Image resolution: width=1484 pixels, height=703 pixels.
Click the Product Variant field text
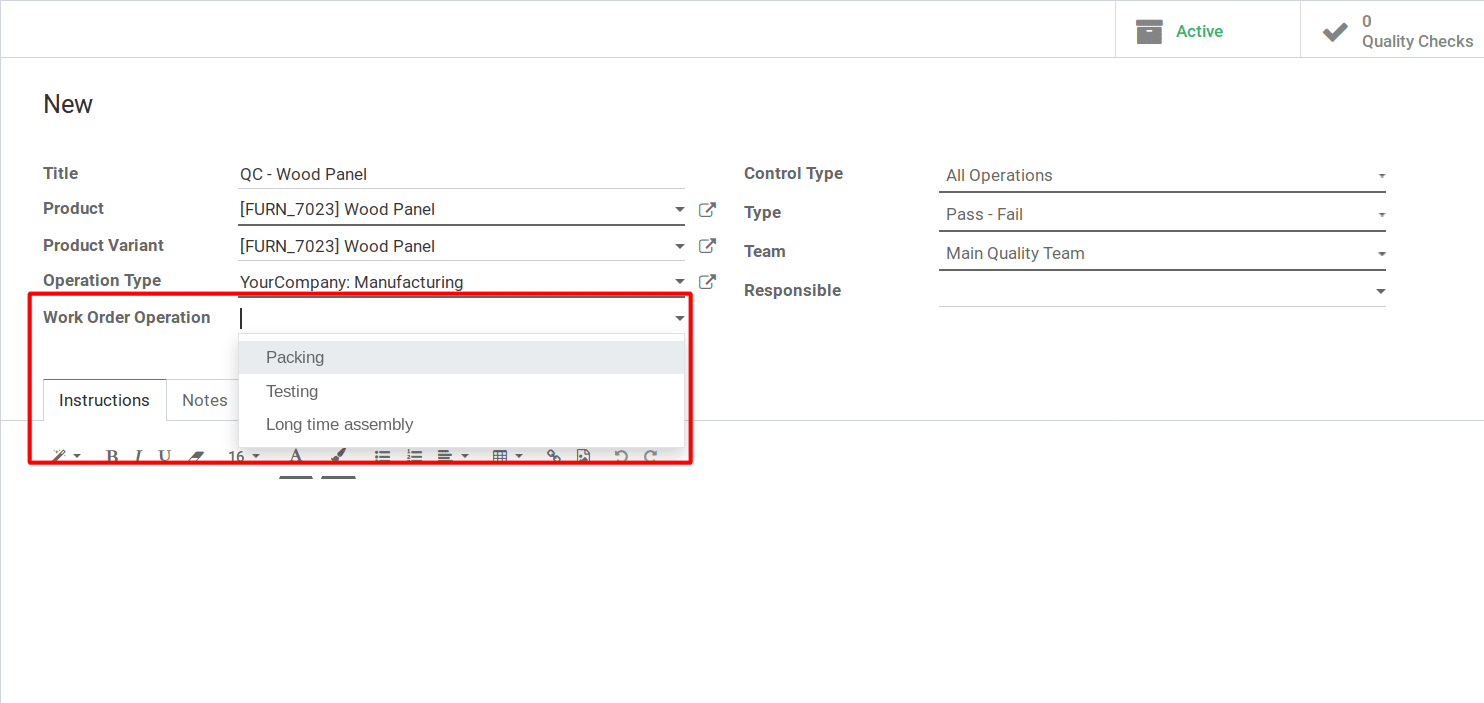[337, 246]
